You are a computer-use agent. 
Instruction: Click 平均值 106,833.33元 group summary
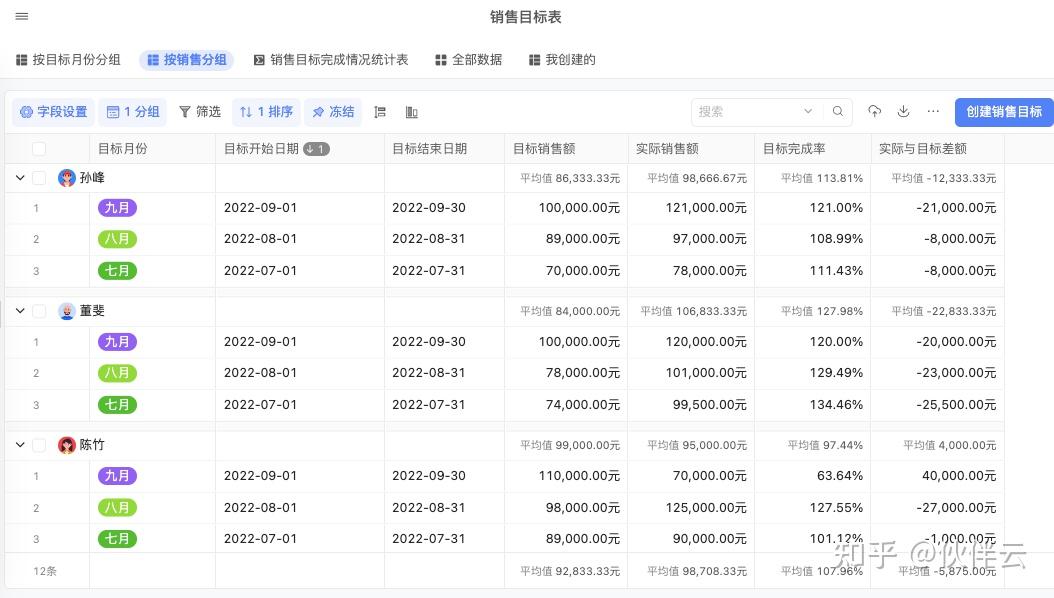pos(694,311)
